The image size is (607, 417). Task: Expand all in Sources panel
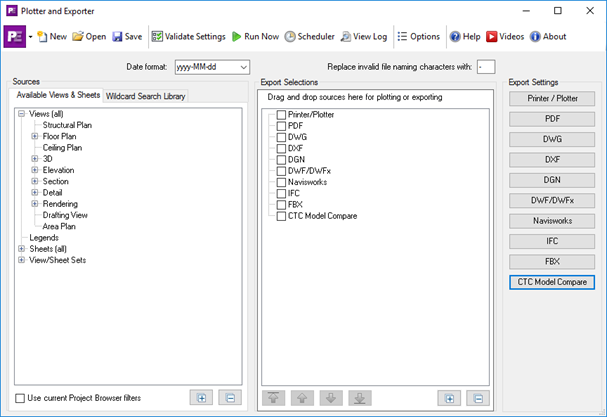point(201,398)
